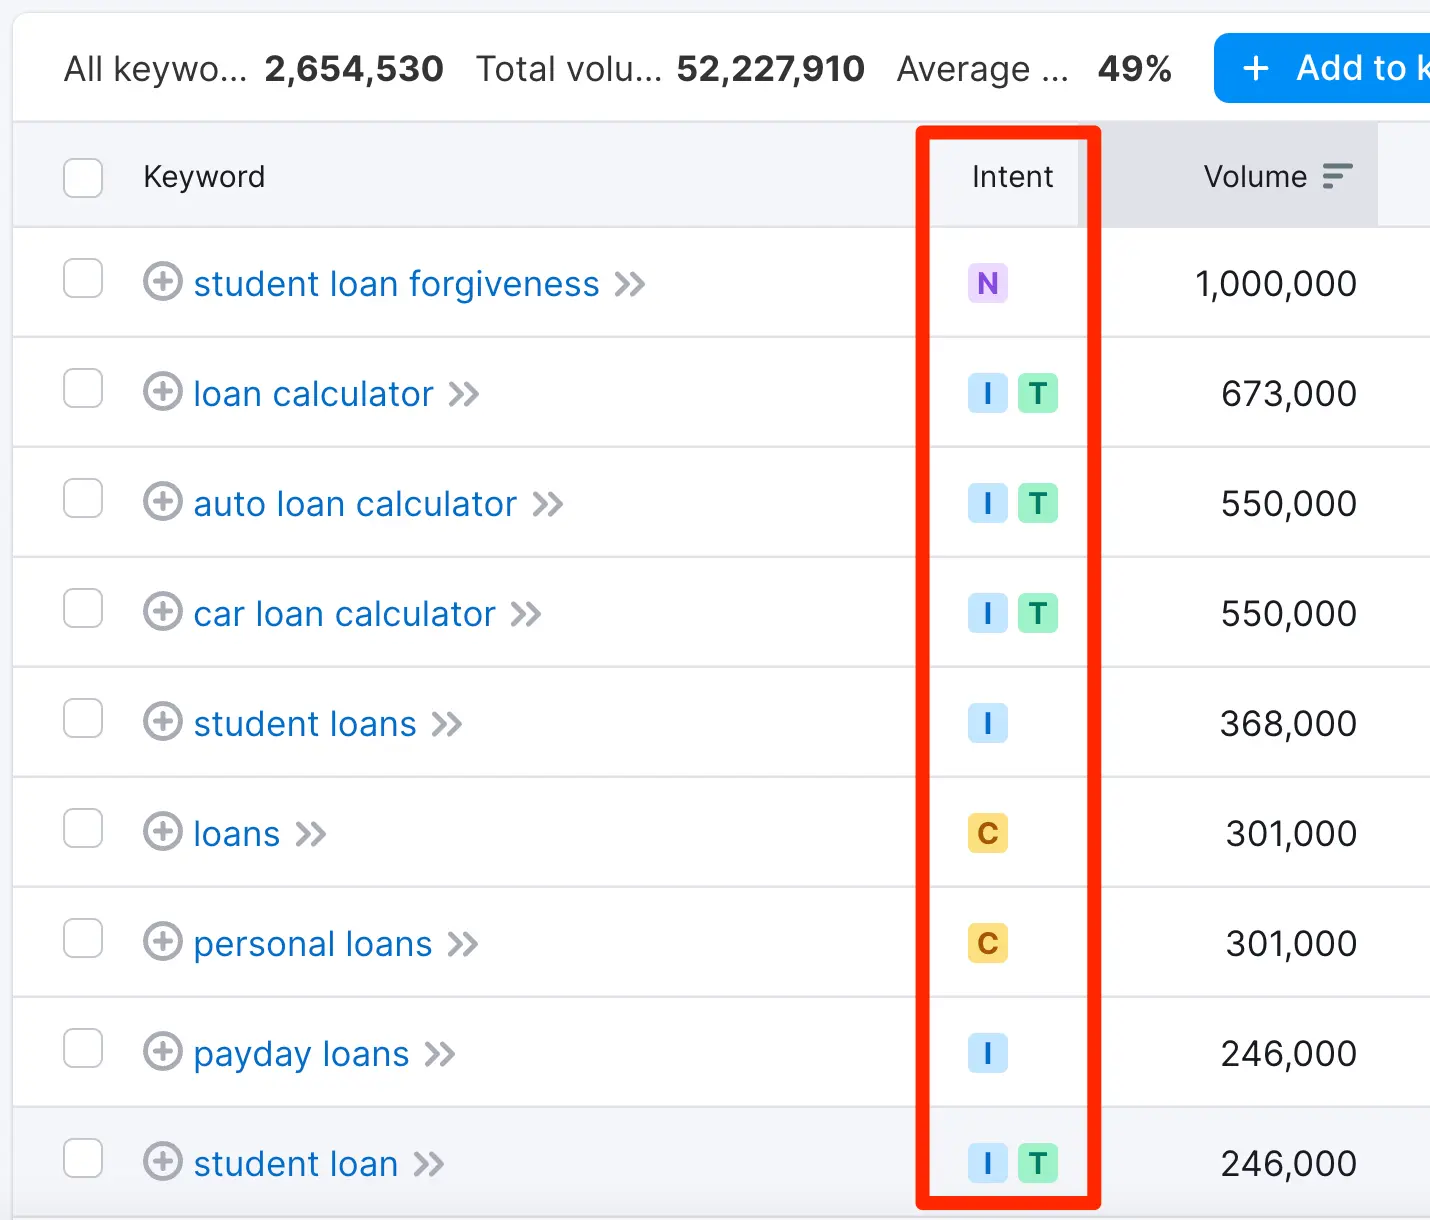
Task: Click the I intent badge for student loans
Action: tap(987, 724)
